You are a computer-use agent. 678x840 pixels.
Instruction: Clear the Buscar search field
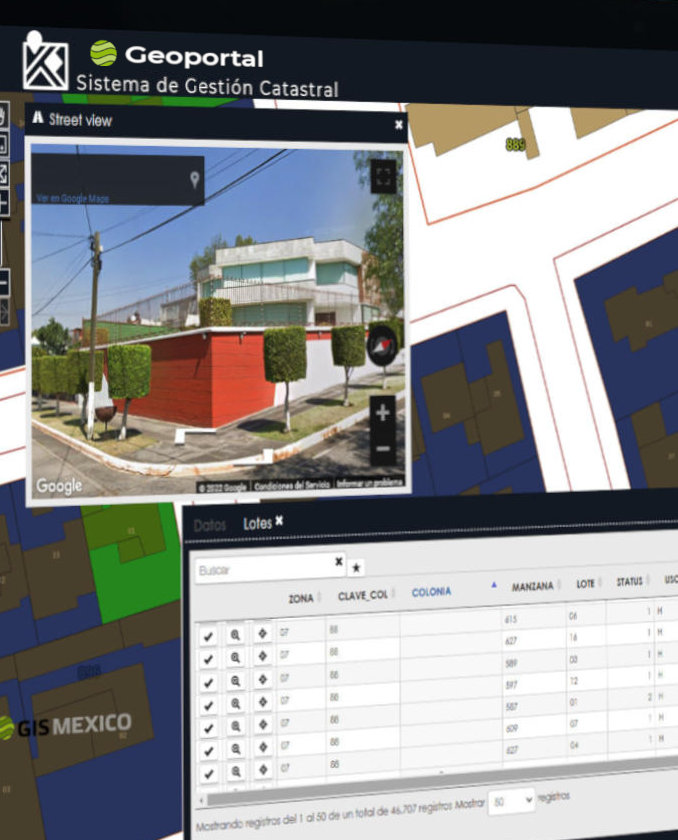click(338, 561)
